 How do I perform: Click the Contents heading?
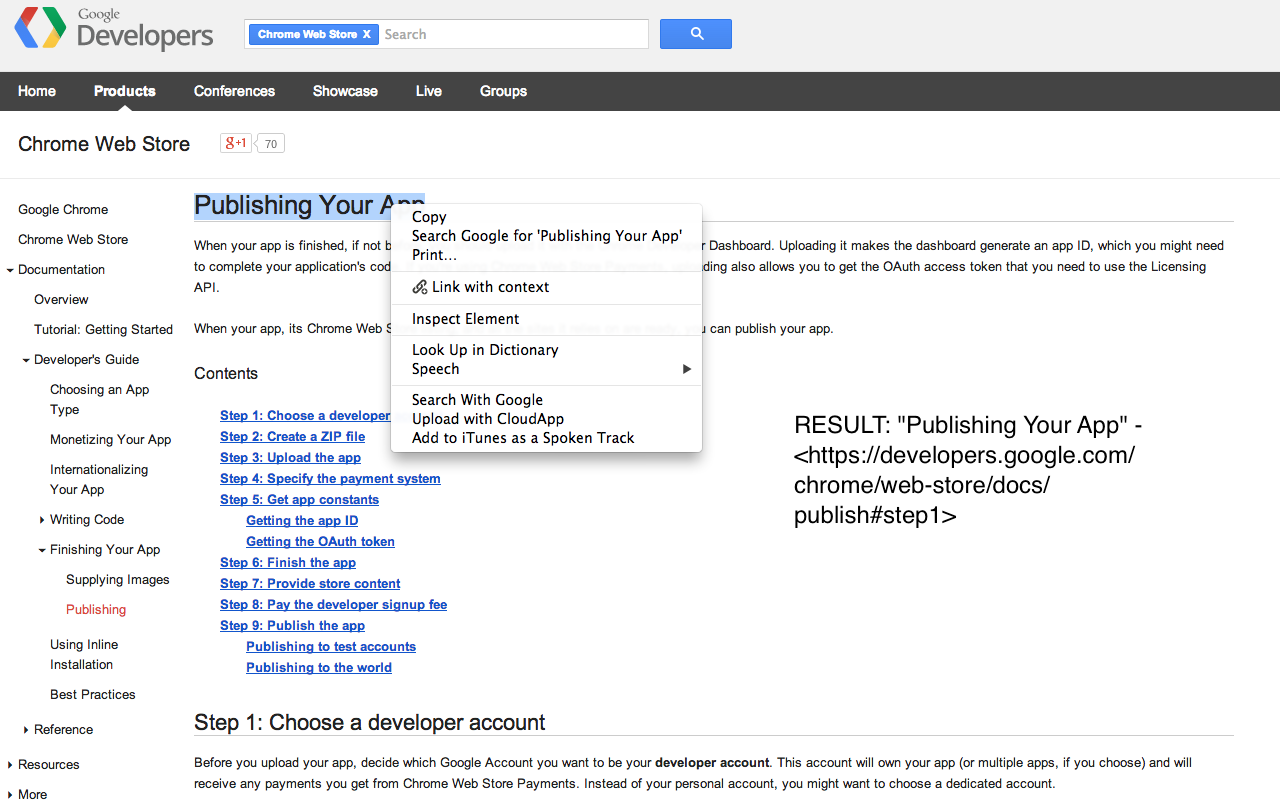[226, 374]
